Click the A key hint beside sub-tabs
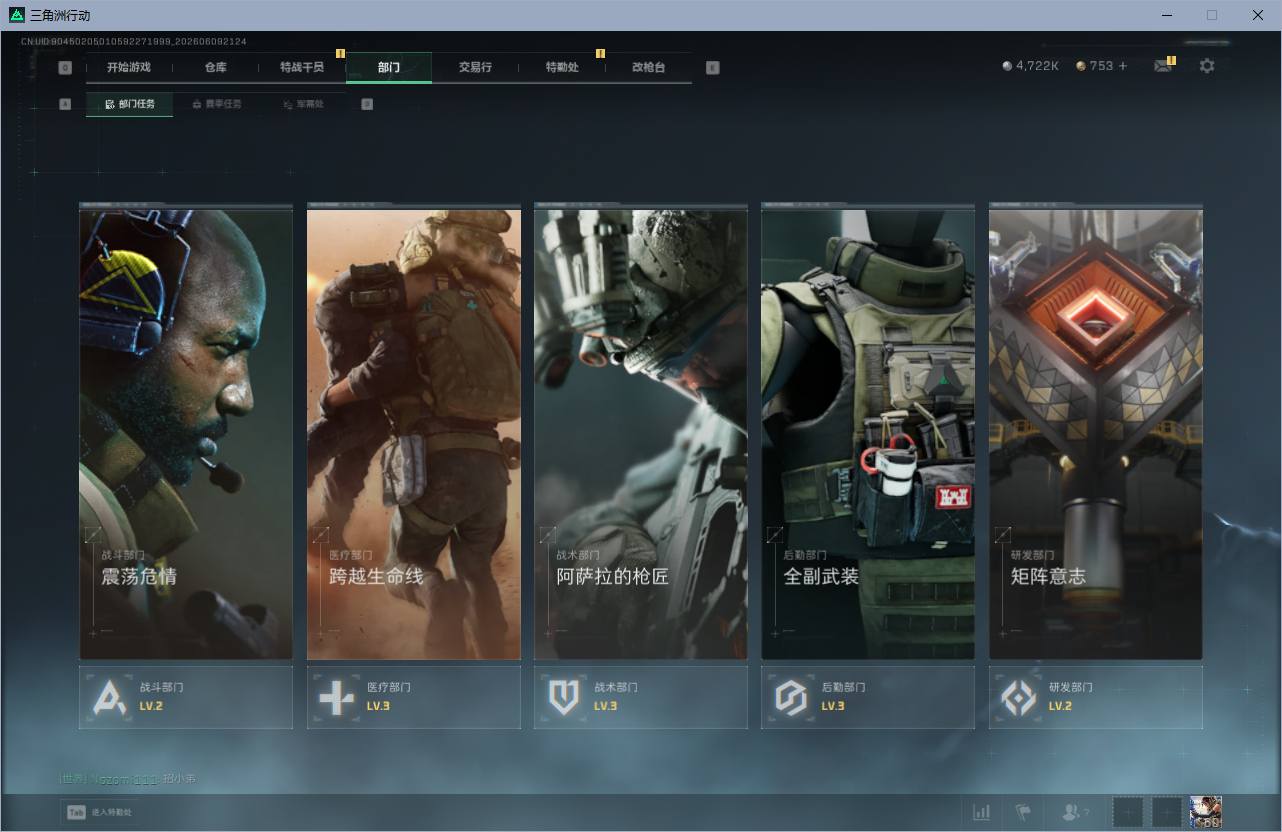The image size is (1282, 832). coord(65,104)
